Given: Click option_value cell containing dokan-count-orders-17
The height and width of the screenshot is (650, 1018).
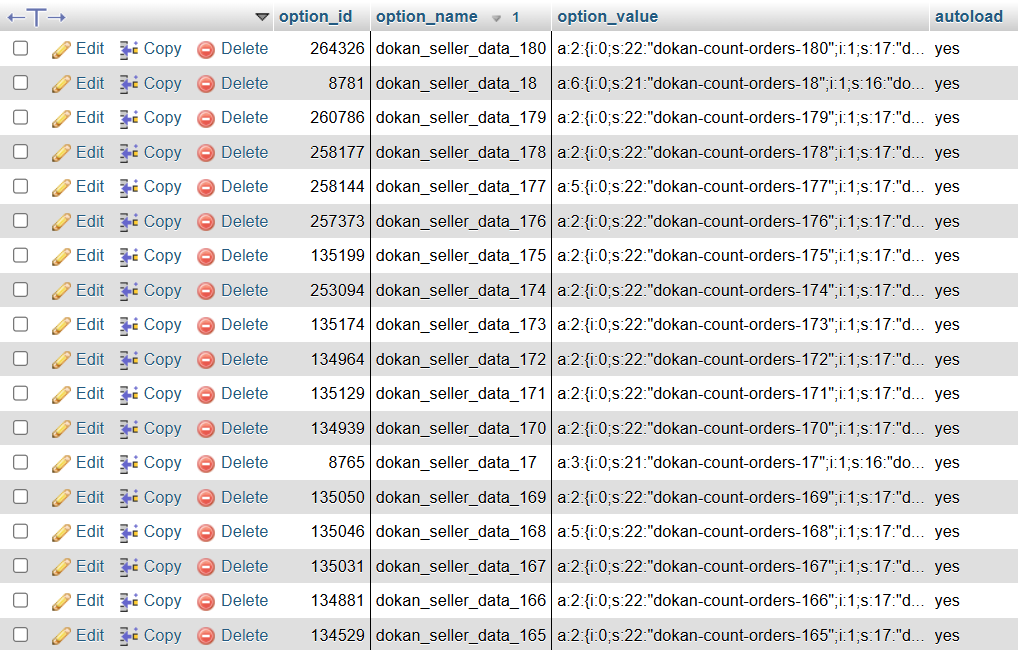Looking at the screenshot, I should click(740, 462).
